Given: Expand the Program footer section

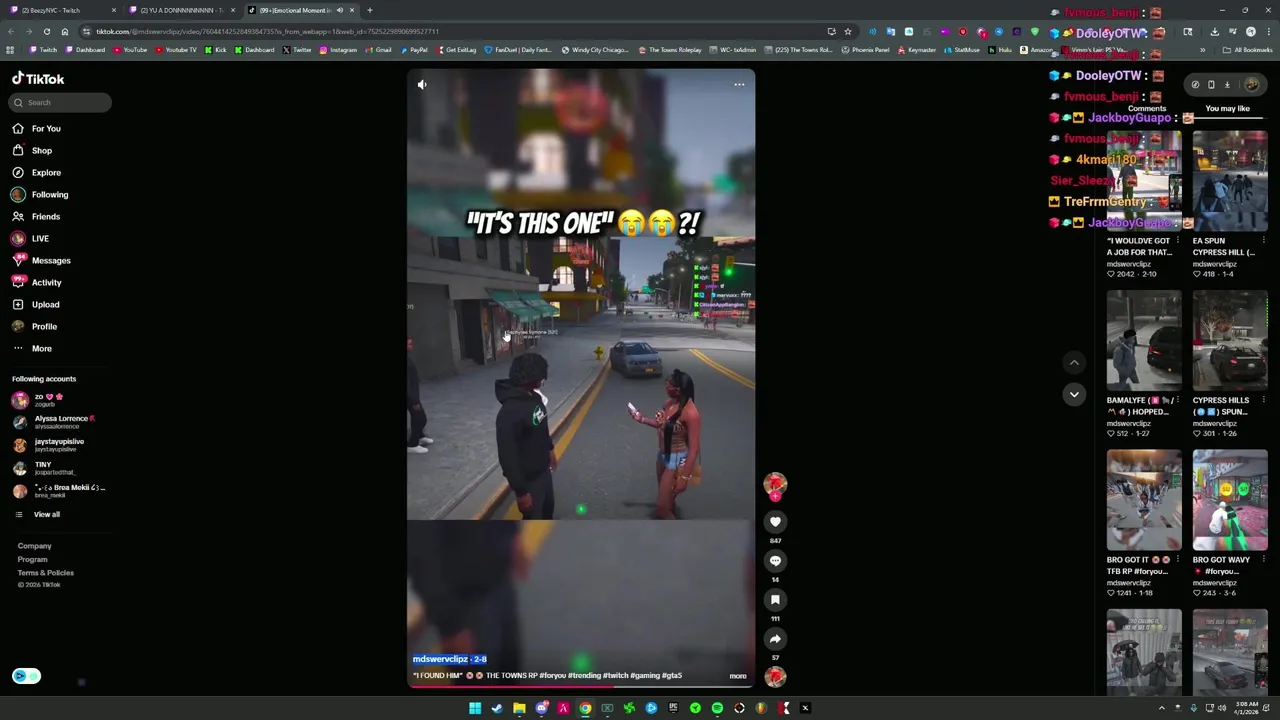Looking at the screenshot, I should coord(32,560).
